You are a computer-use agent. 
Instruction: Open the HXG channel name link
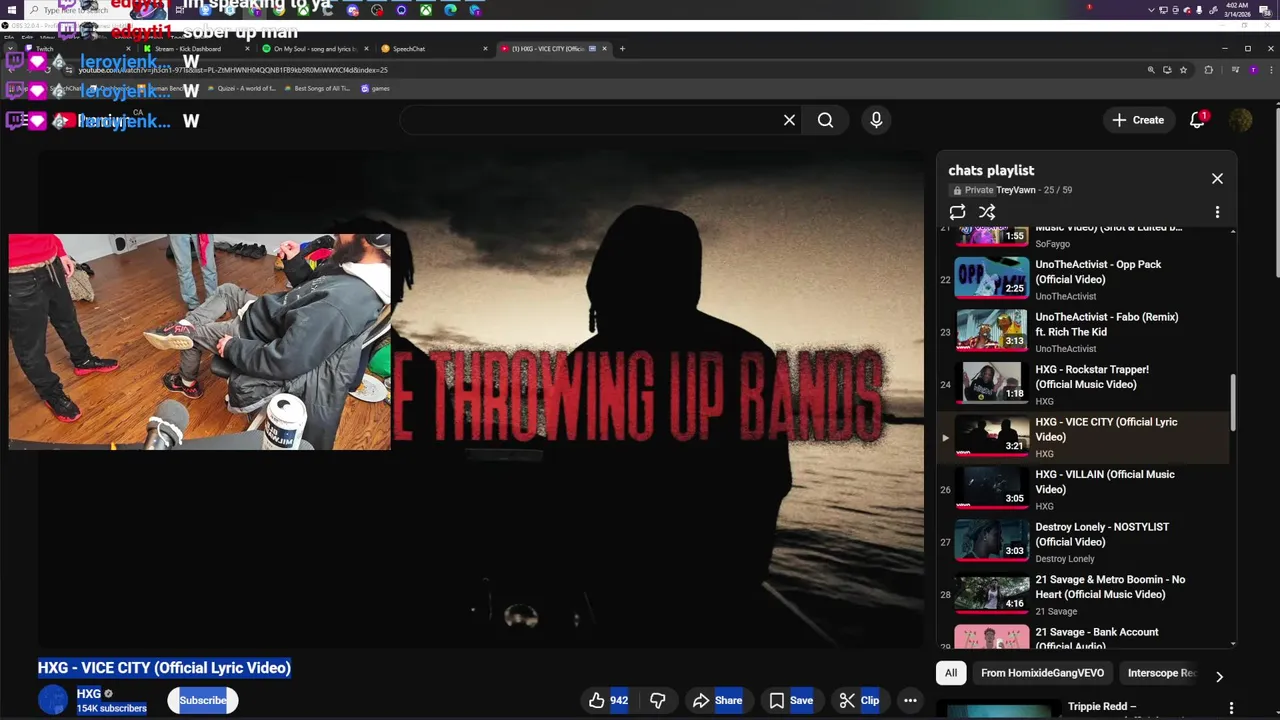point(89,693)
